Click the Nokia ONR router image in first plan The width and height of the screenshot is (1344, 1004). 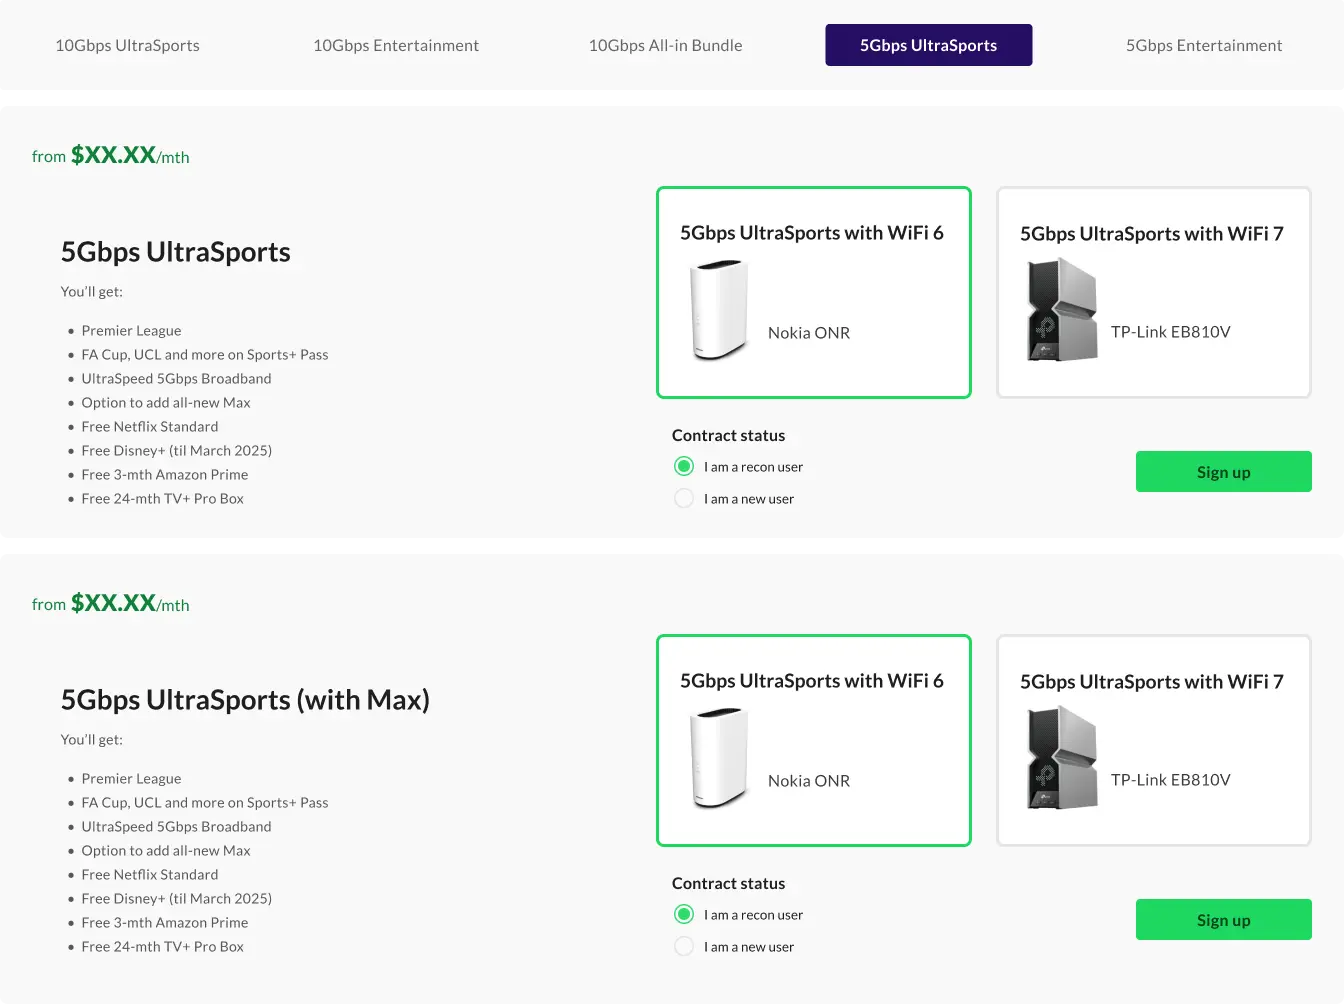[x=719, y=310]
